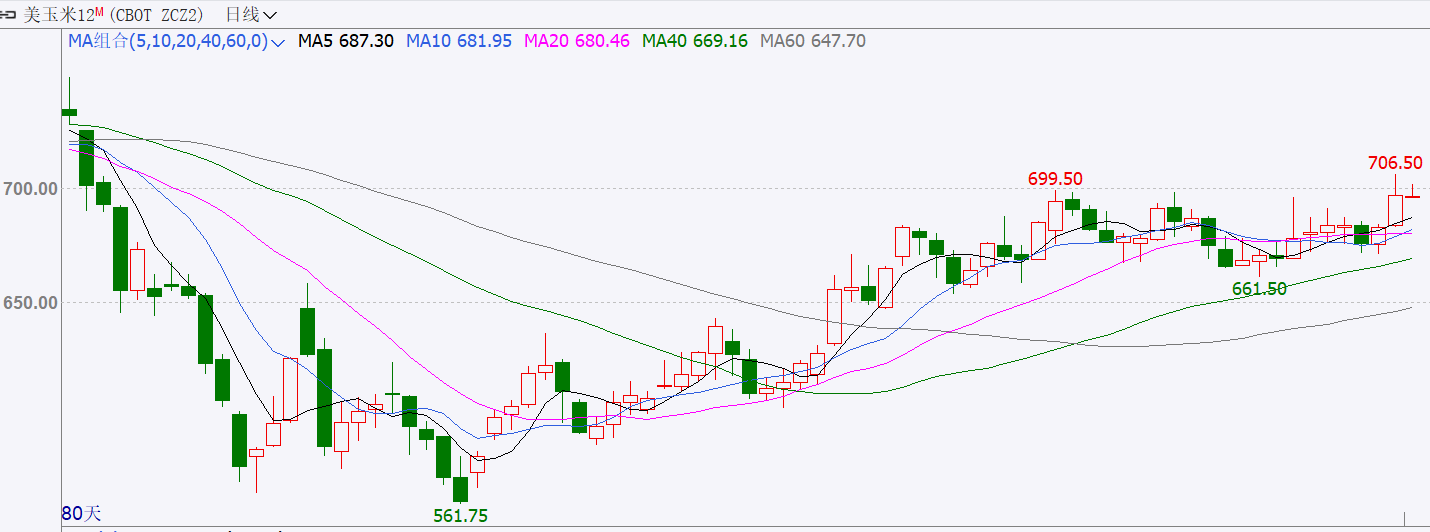Click the 706.50 high price label

pos(1395,163)
